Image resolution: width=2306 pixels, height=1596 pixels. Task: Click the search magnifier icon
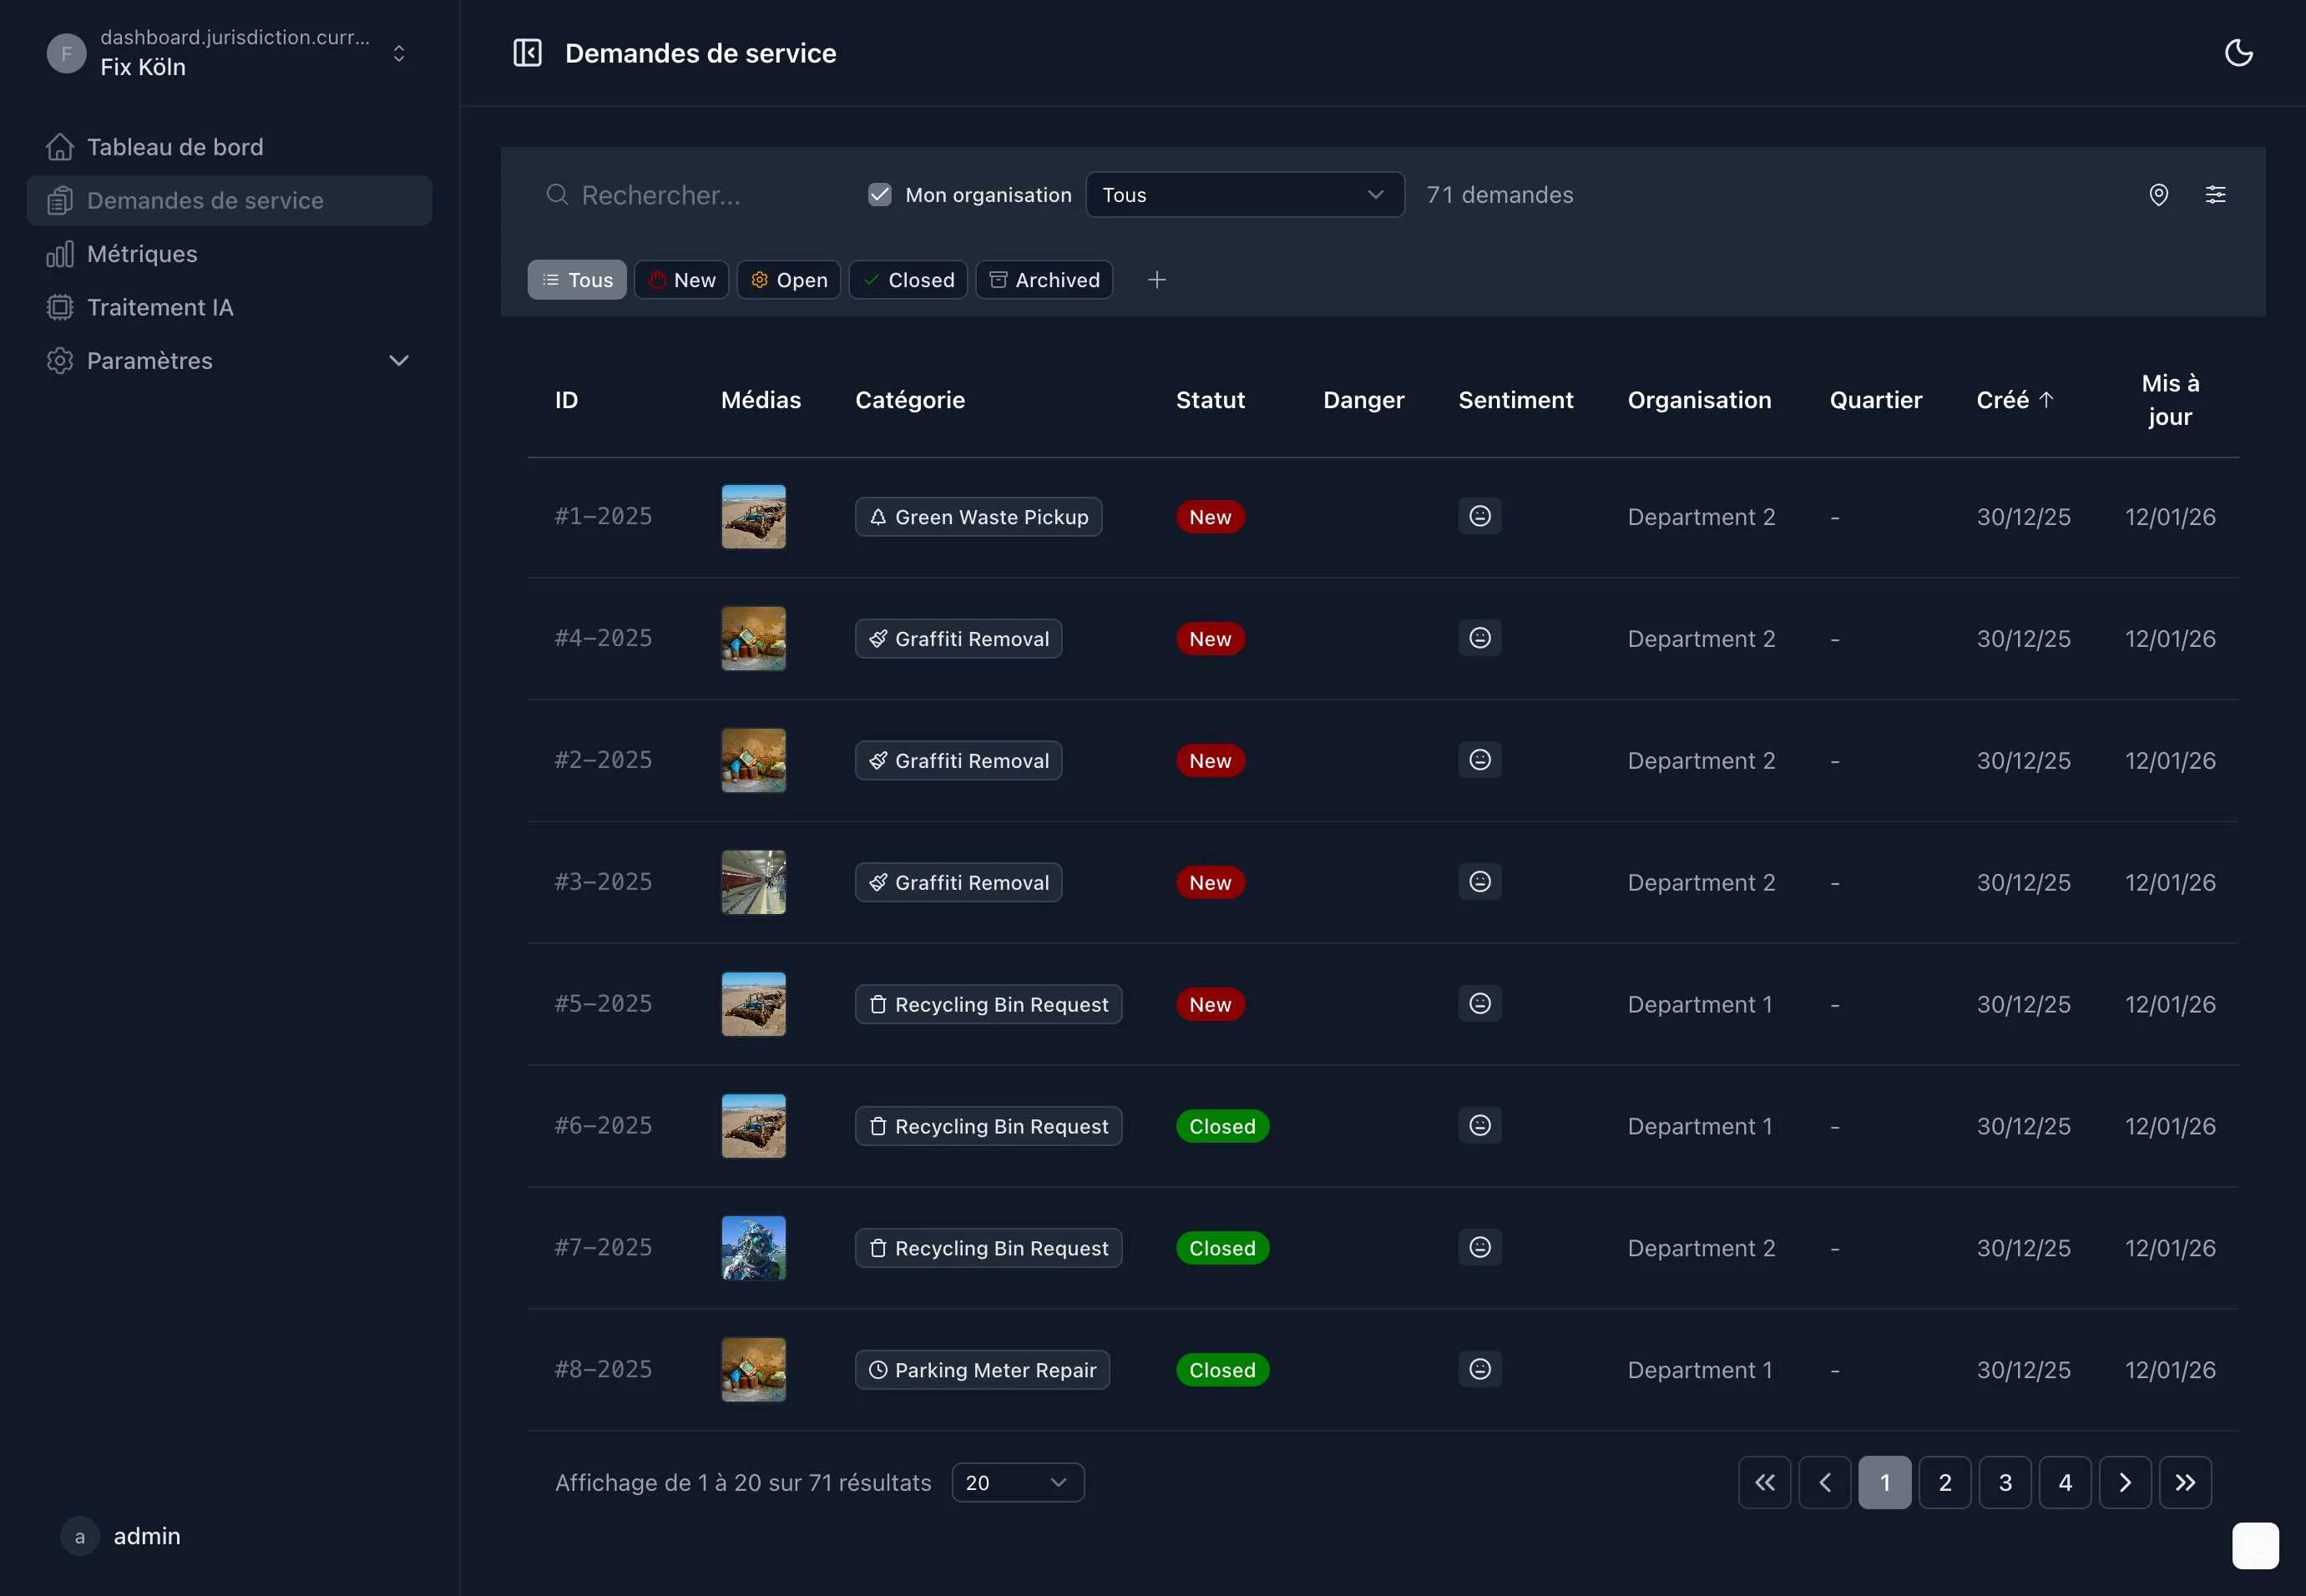tap(557, 194)
